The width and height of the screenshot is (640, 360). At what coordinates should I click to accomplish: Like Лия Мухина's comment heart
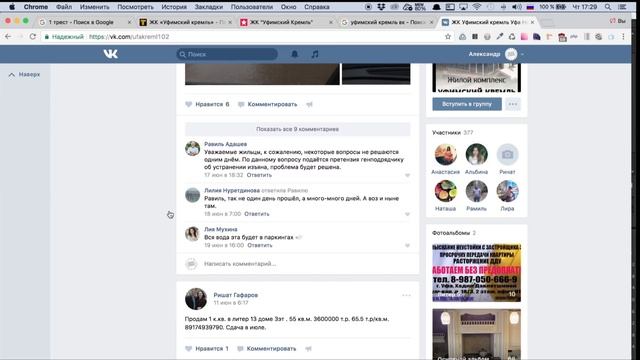407,246
